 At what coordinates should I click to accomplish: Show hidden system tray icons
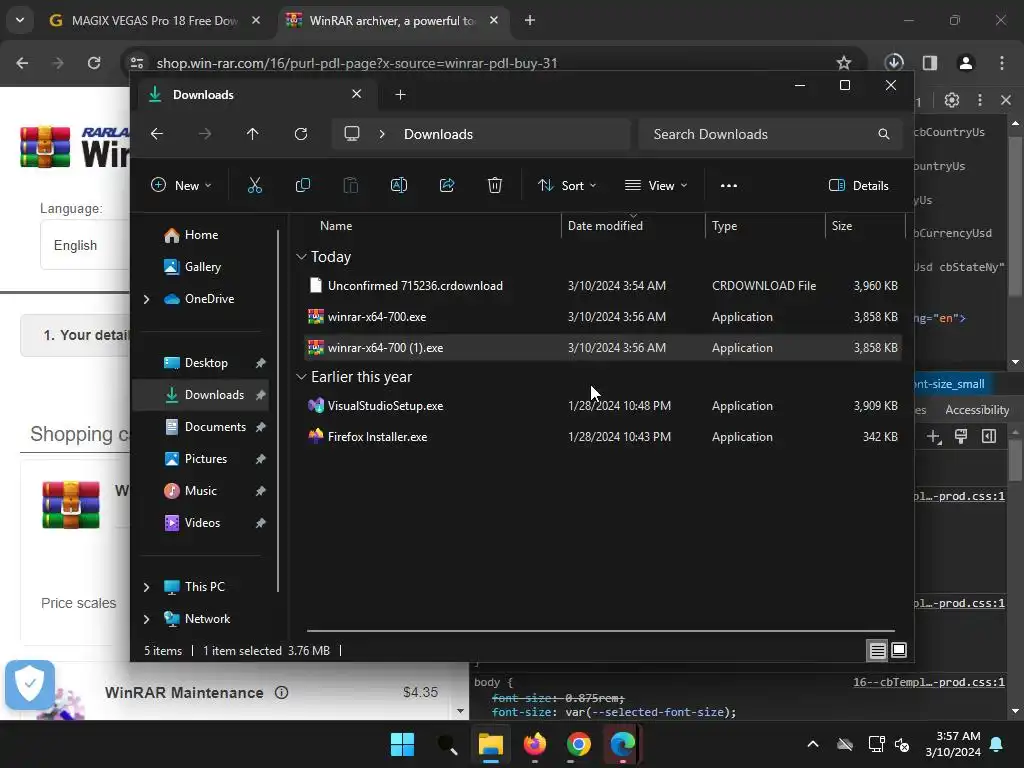pyautogui.click(x=812, y=744)
